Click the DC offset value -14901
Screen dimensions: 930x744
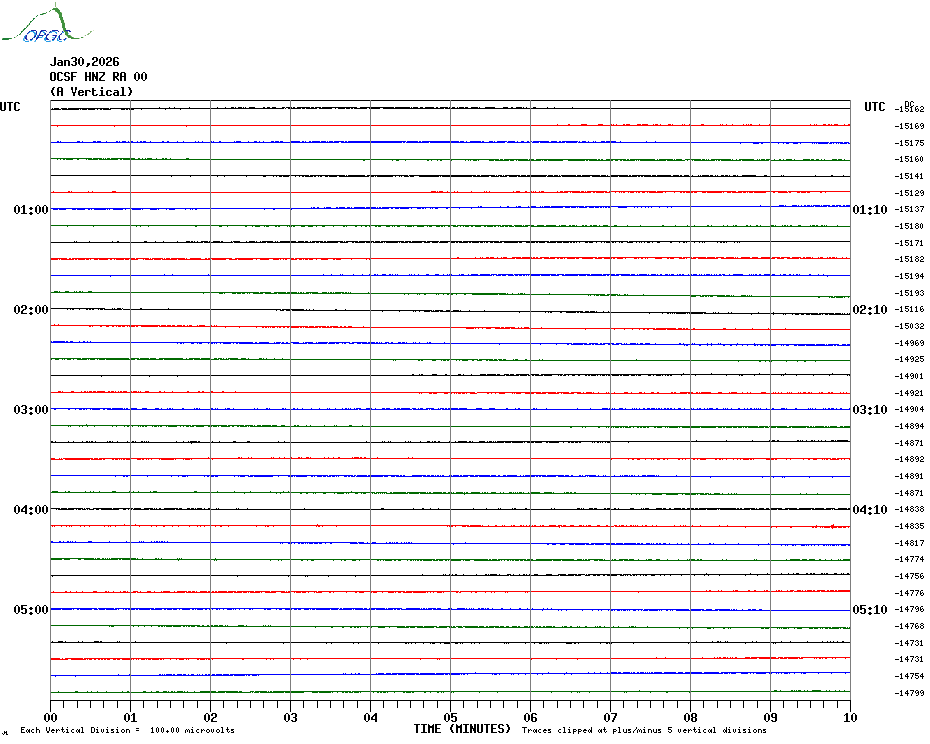(910, 376)
